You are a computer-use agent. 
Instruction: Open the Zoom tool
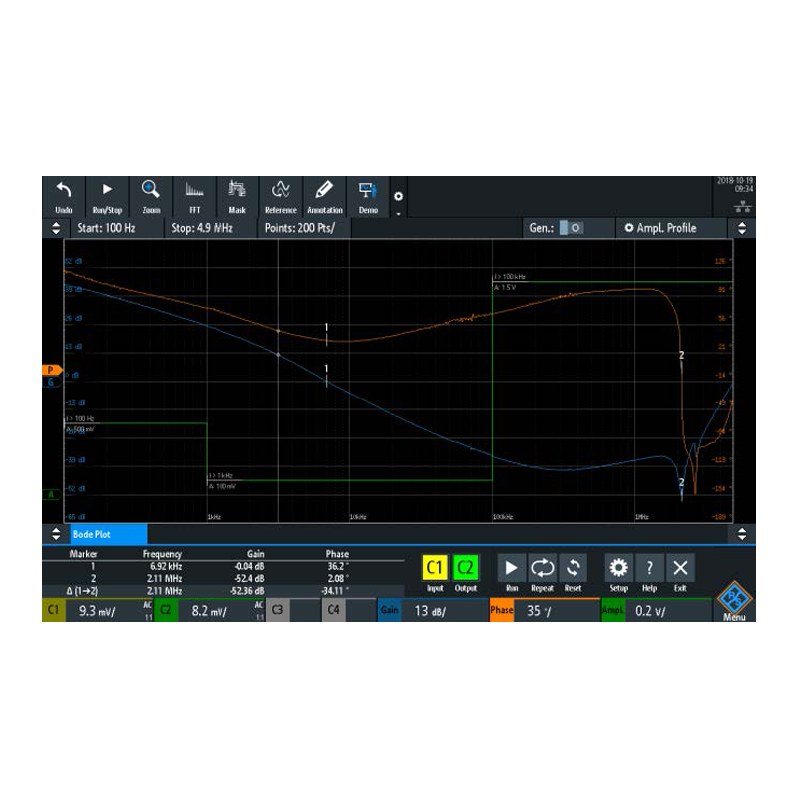(x=151, y=196)
